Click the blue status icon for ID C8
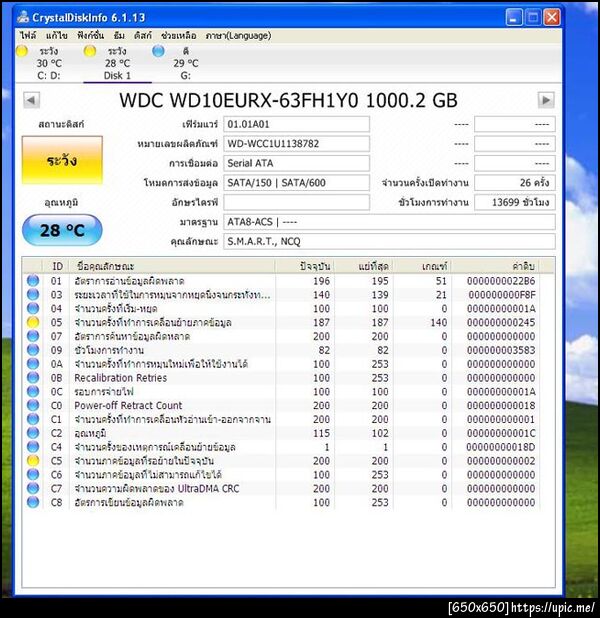The image size is (600, 618). (x=33, y=502)
